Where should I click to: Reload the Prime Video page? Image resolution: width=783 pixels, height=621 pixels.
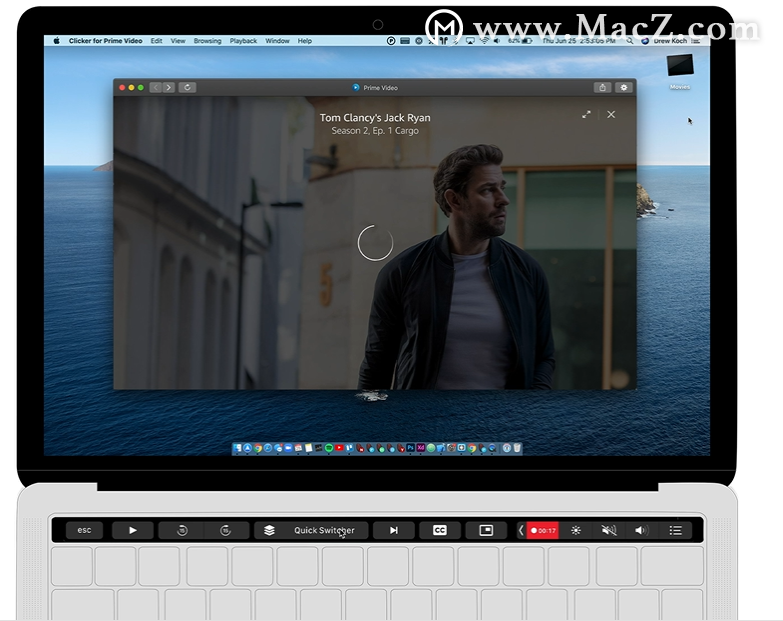coord(187,87)
